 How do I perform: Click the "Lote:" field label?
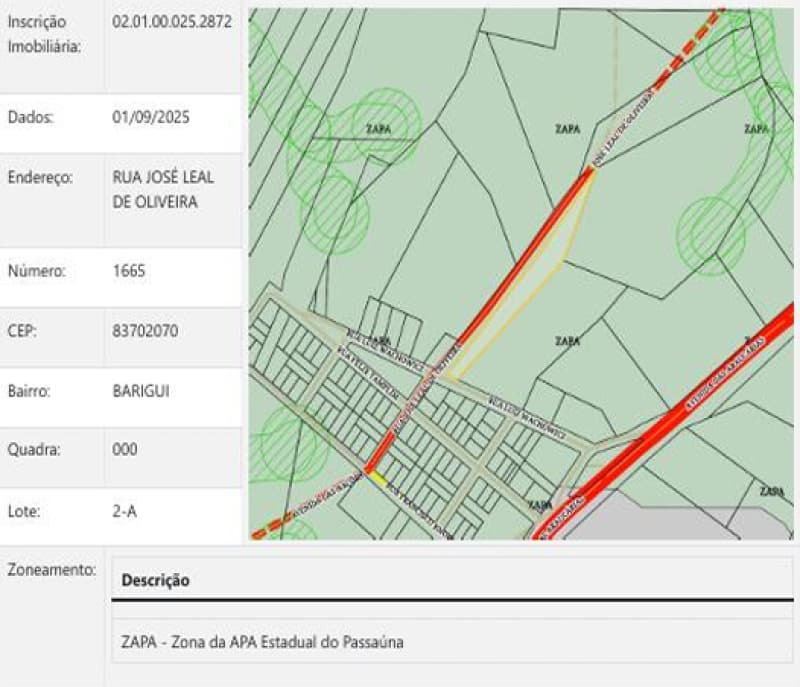coord(23,511)
